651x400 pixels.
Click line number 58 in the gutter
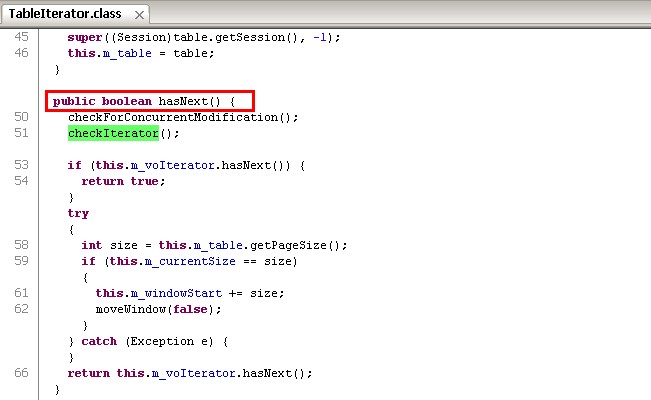(22, 245)
